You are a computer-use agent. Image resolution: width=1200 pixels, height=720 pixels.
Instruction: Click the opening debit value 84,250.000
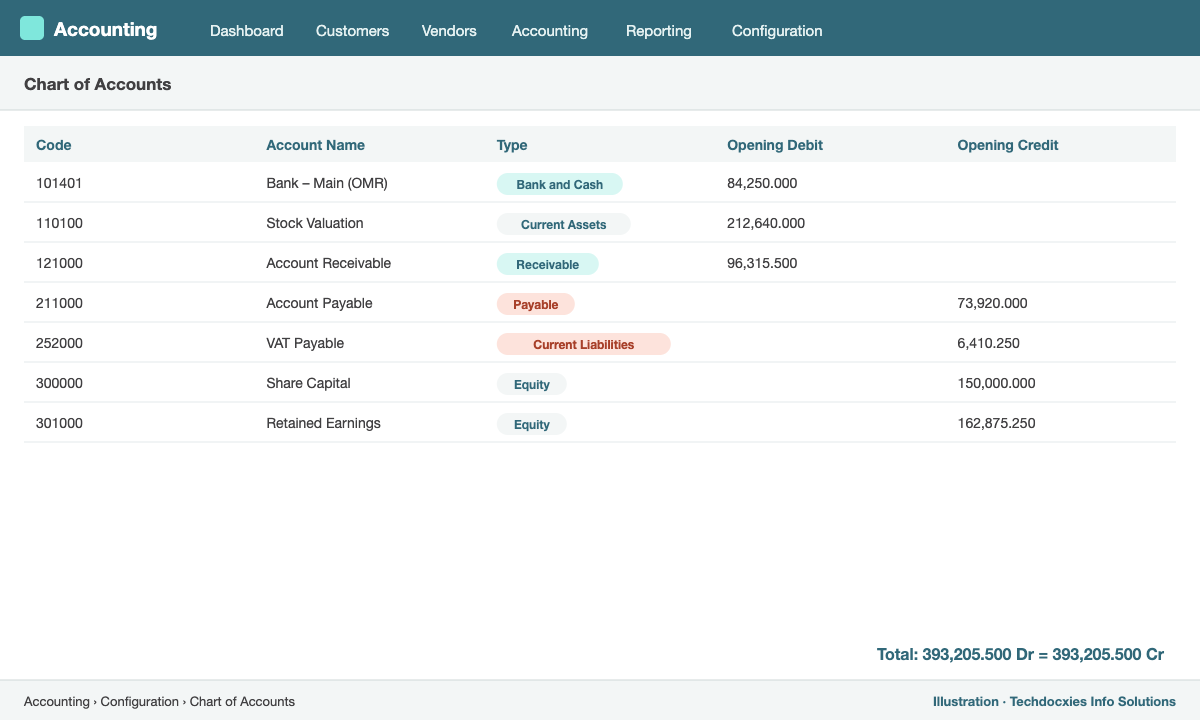point(762,183)
